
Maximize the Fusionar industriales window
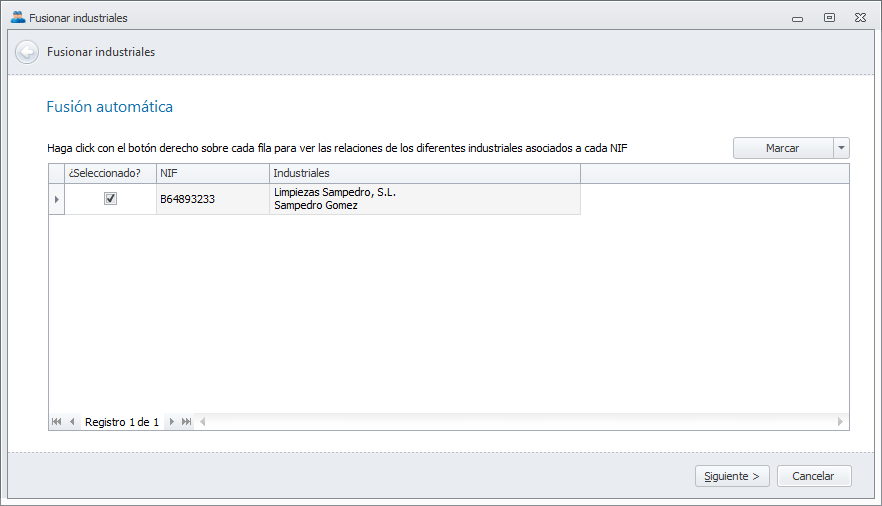tap(829, 17)
